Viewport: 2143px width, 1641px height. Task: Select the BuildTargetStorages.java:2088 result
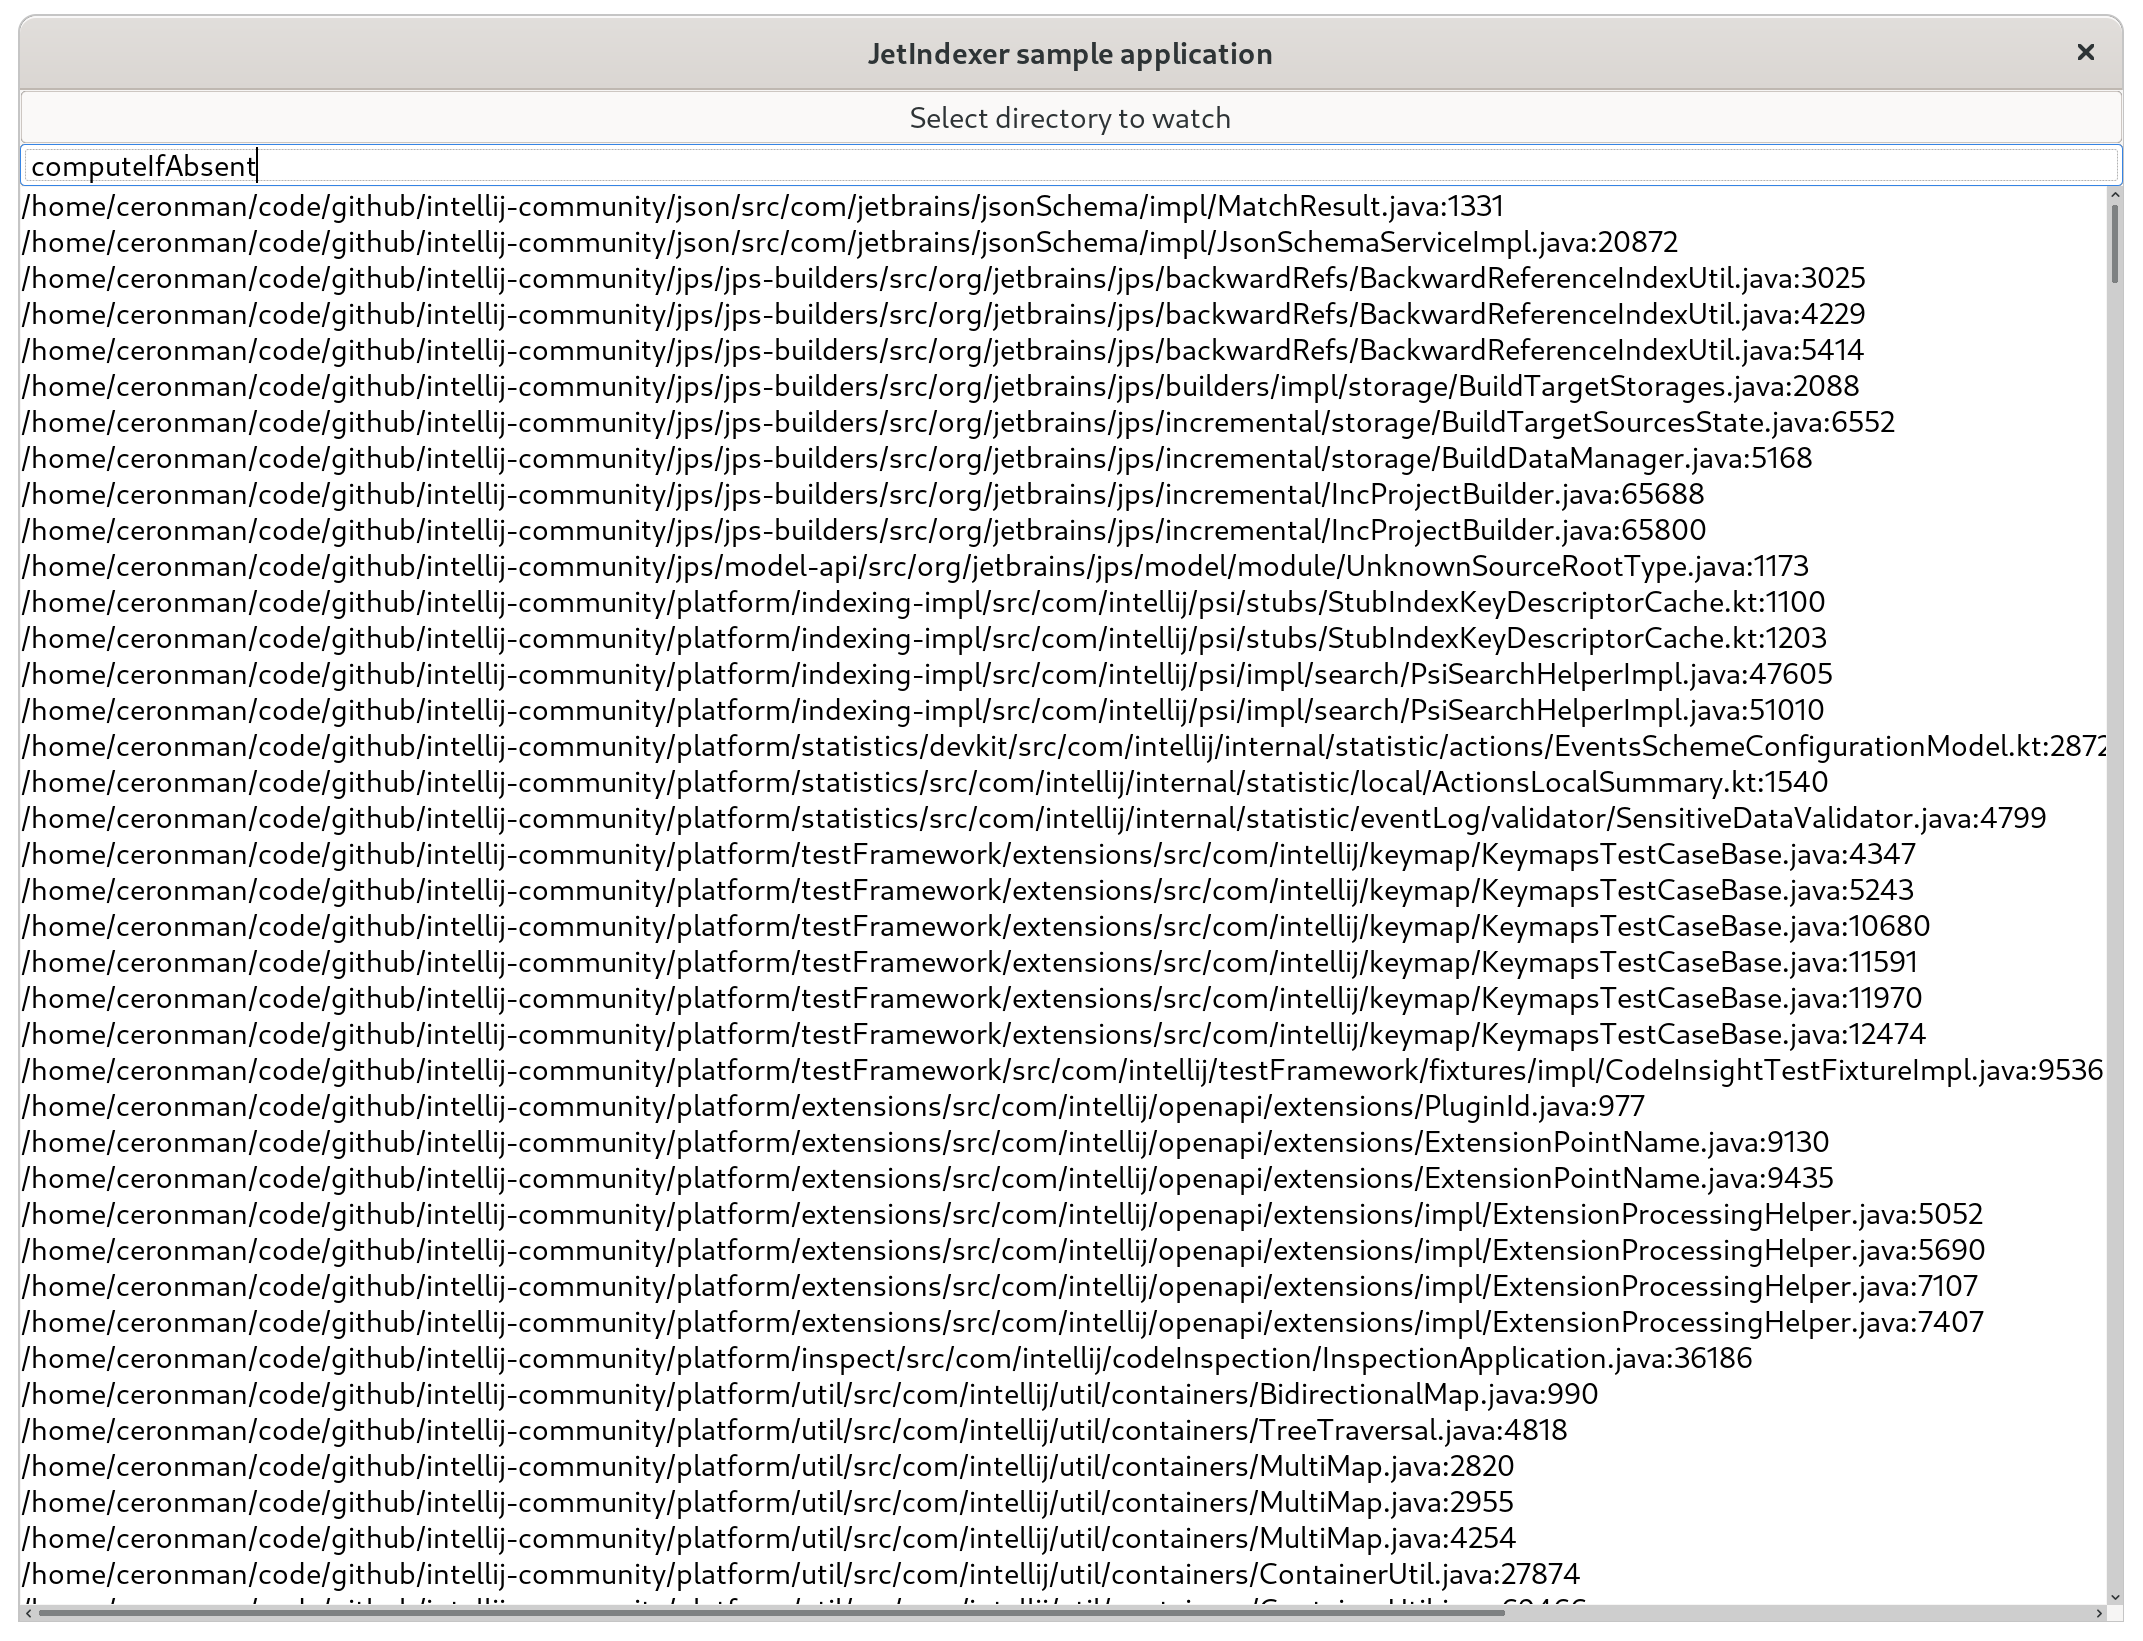tap(940, 387)
